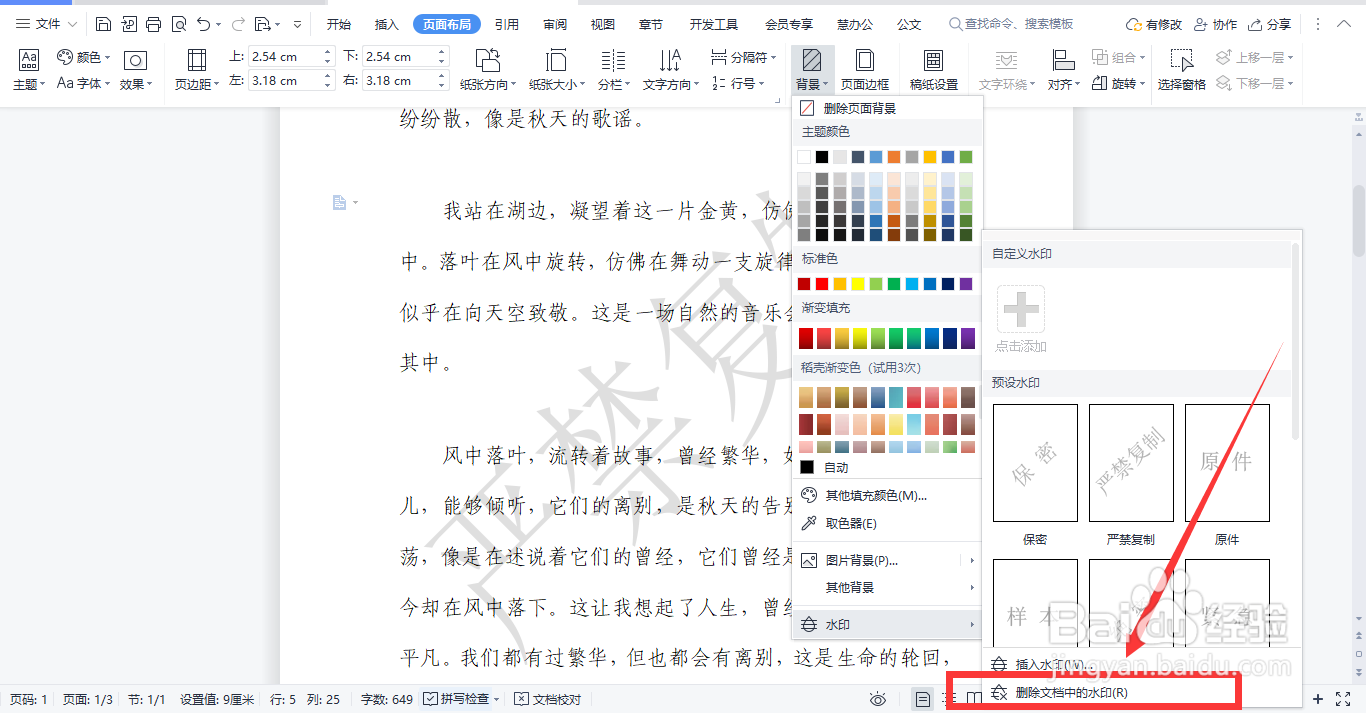The image size is (1366, 713).
Task: Click the Undo arrow icon
Action: [x=203, y=24]
